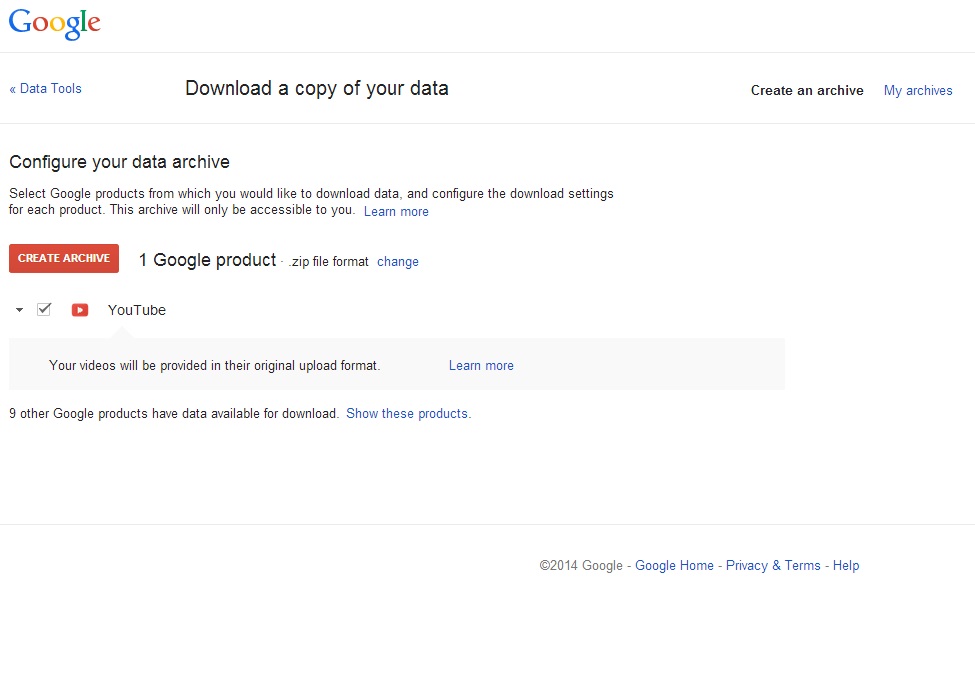This screenshot has height=694, width=975.
Task: Uncheck the YouTube product checkbox
Action: 44,309
